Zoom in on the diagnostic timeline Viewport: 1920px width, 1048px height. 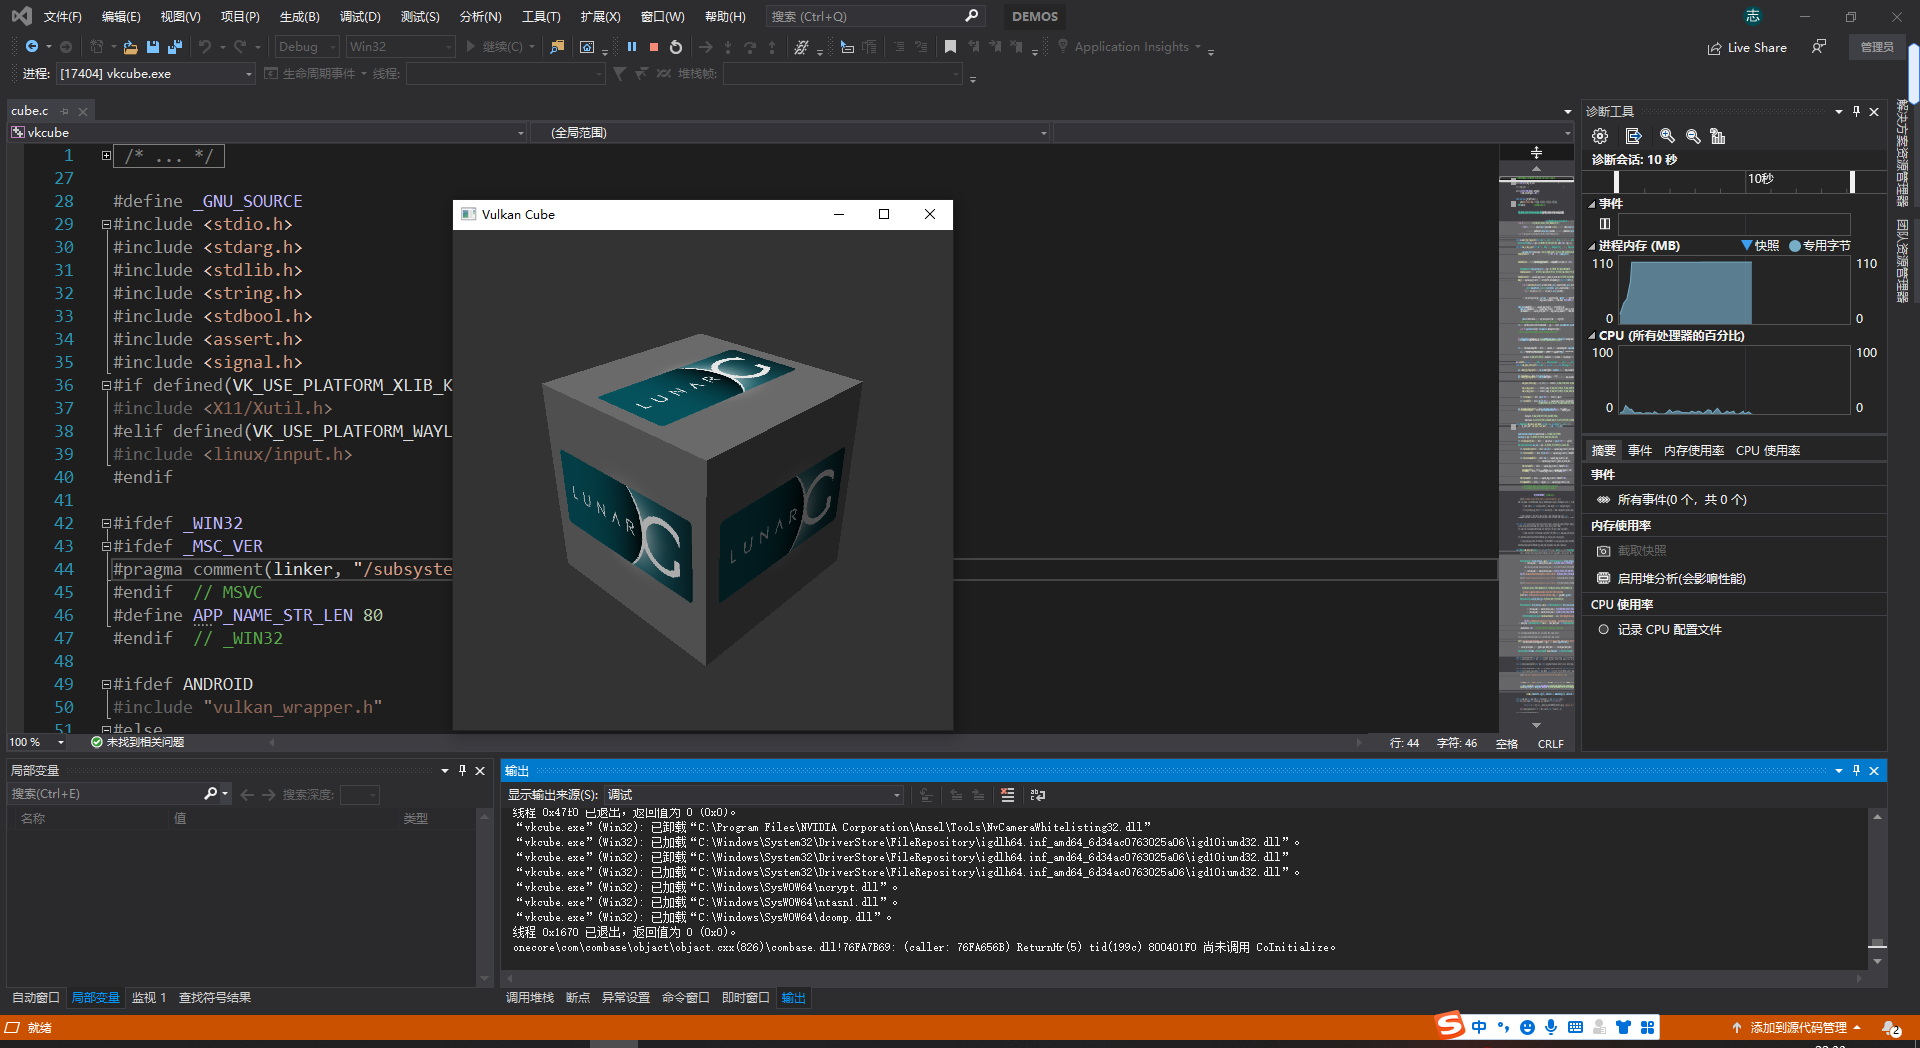click(x=1667, y=136)
